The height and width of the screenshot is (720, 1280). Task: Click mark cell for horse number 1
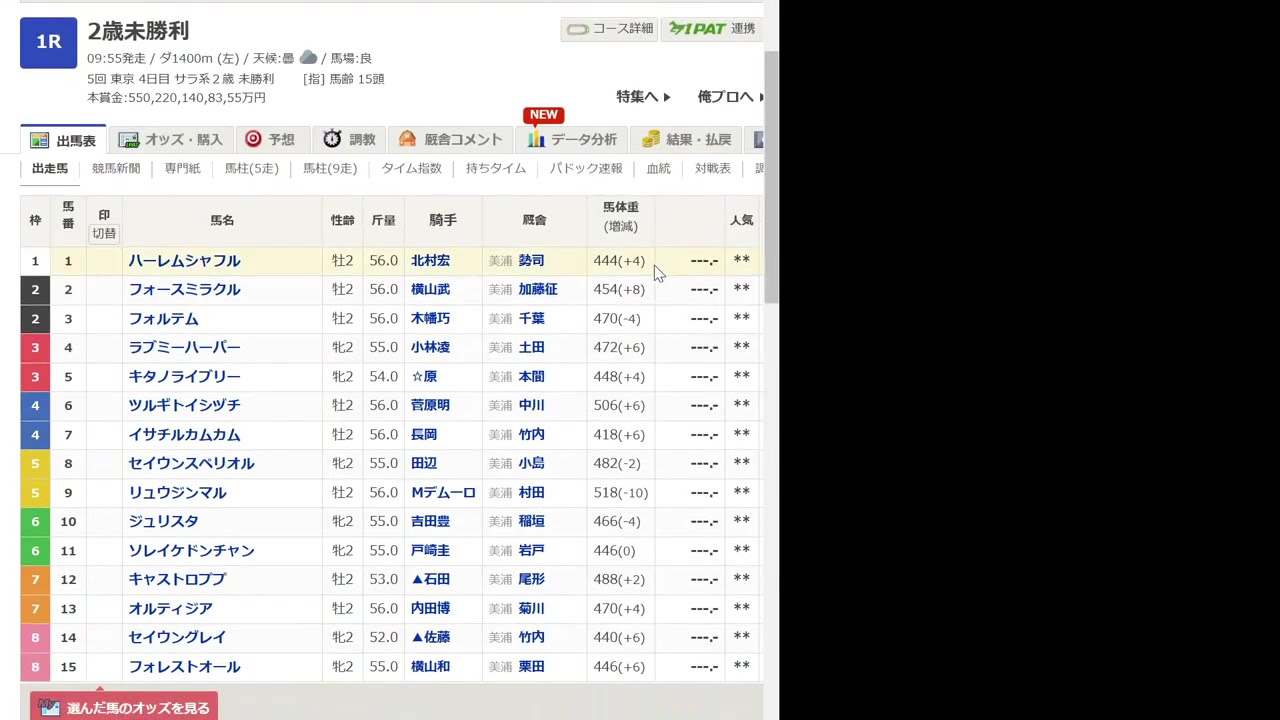[104, 260]
